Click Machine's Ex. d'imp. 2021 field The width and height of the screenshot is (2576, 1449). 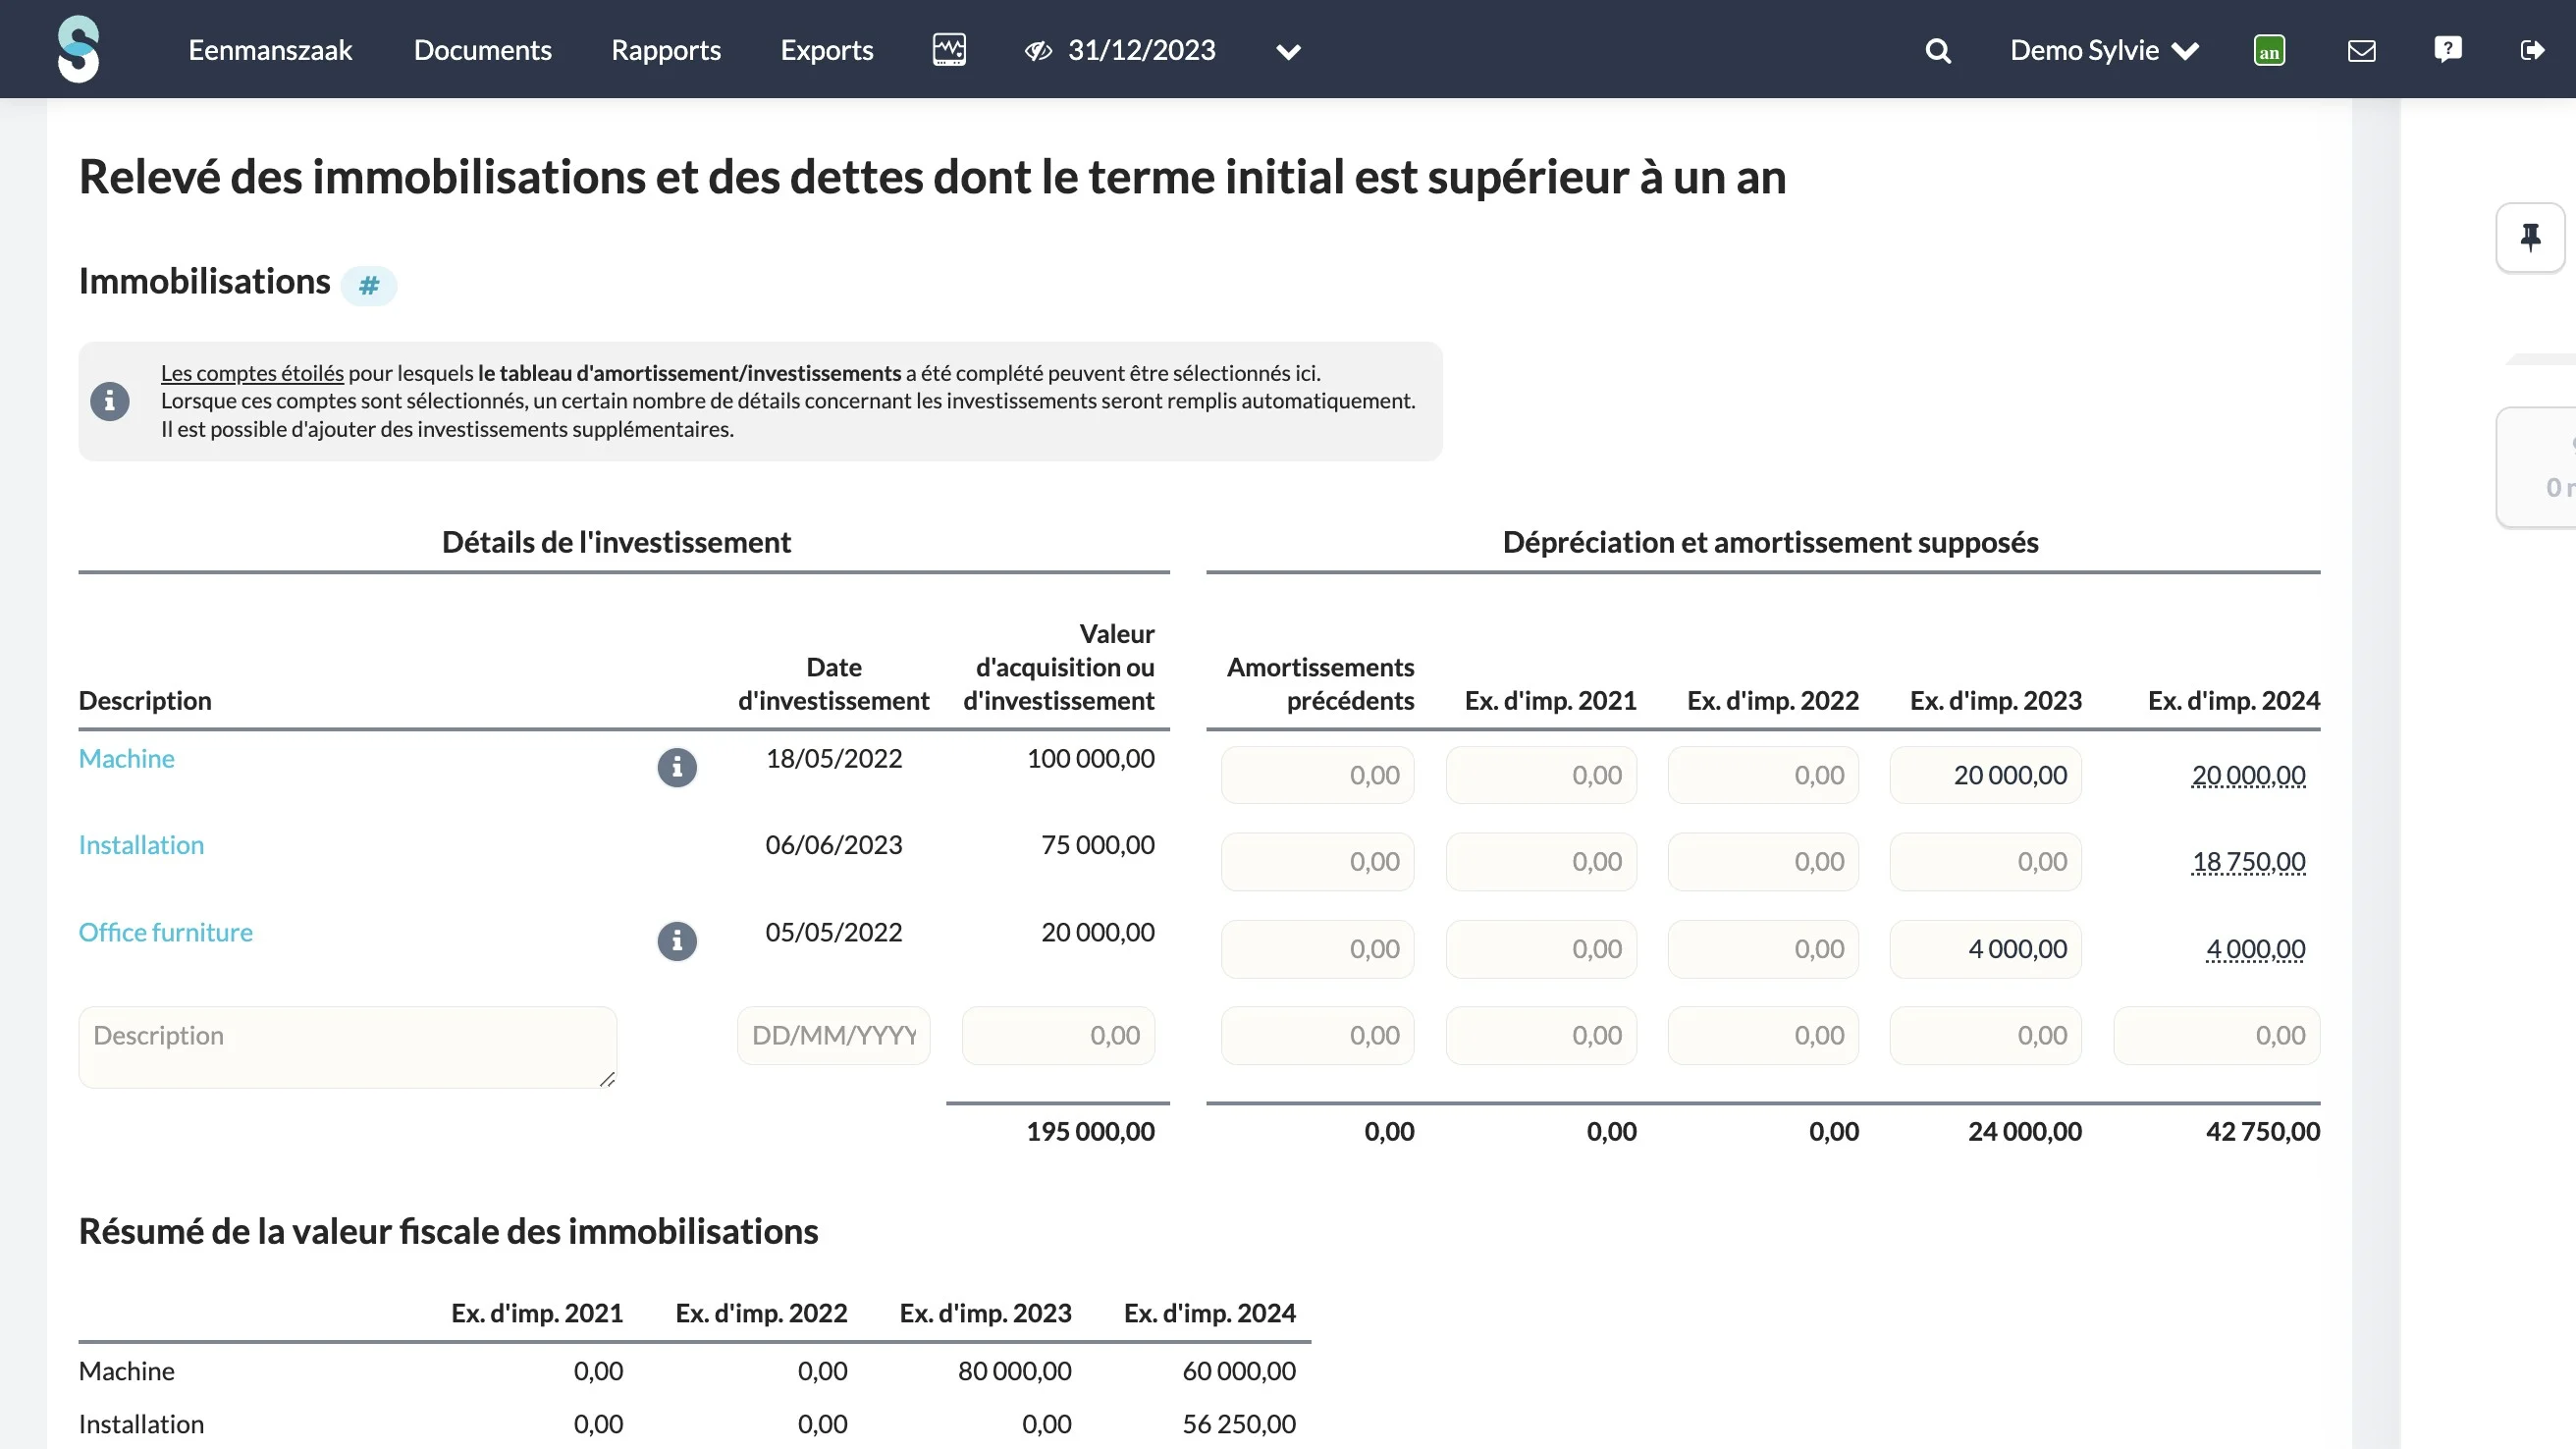(x=1541, y=775)
